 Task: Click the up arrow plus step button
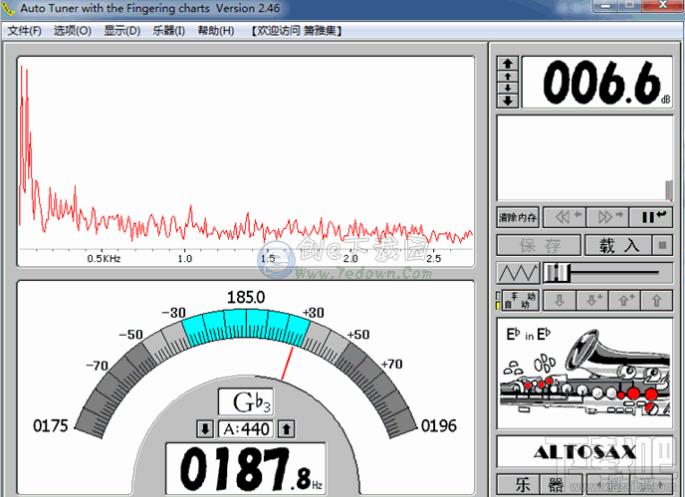(x=624, y=301)
